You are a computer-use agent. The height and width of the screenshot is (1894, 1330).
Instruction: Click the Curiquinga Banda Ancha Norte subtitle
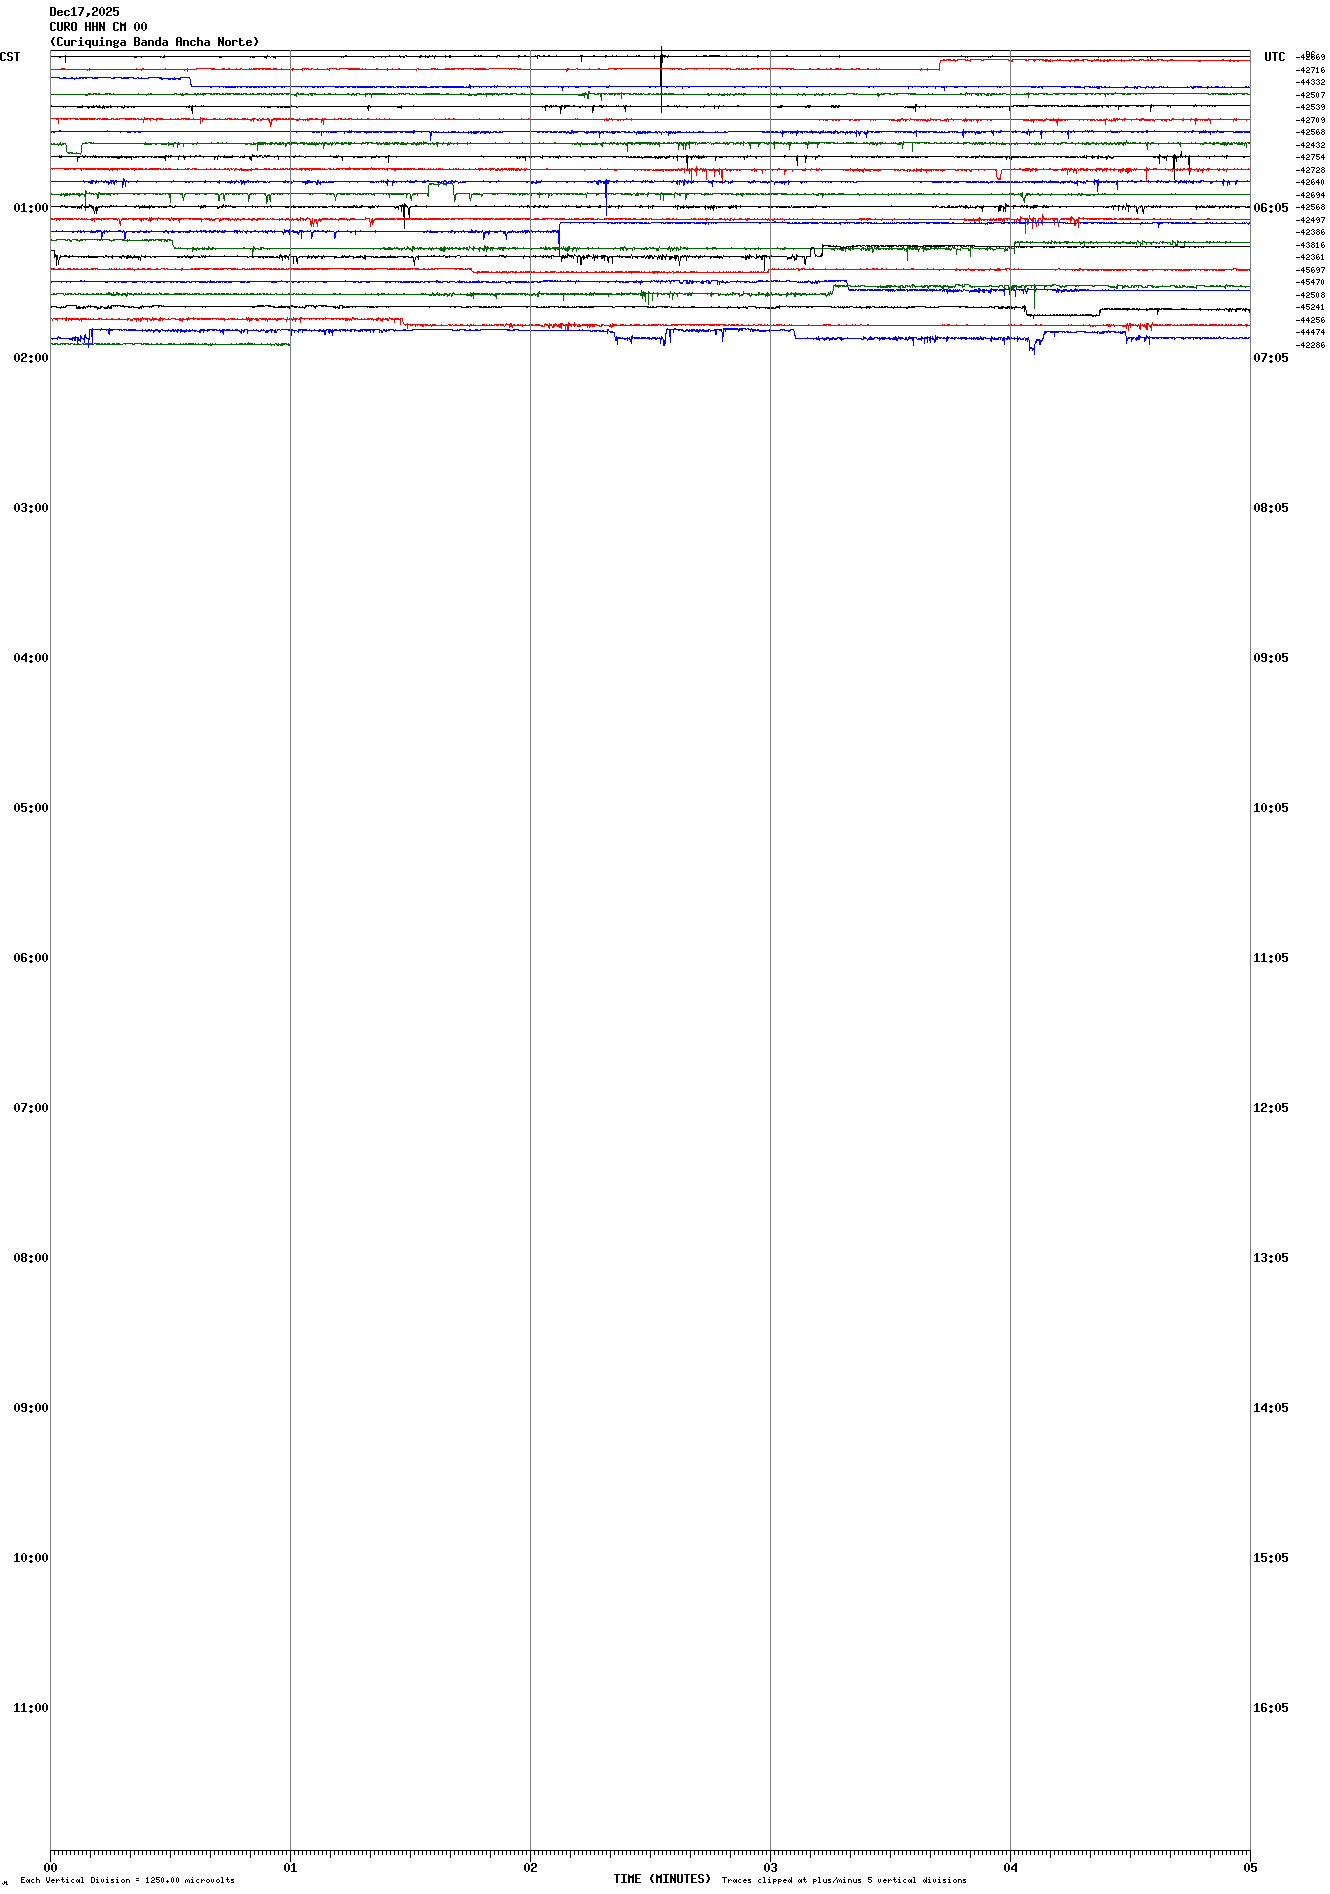coord(154,42)
